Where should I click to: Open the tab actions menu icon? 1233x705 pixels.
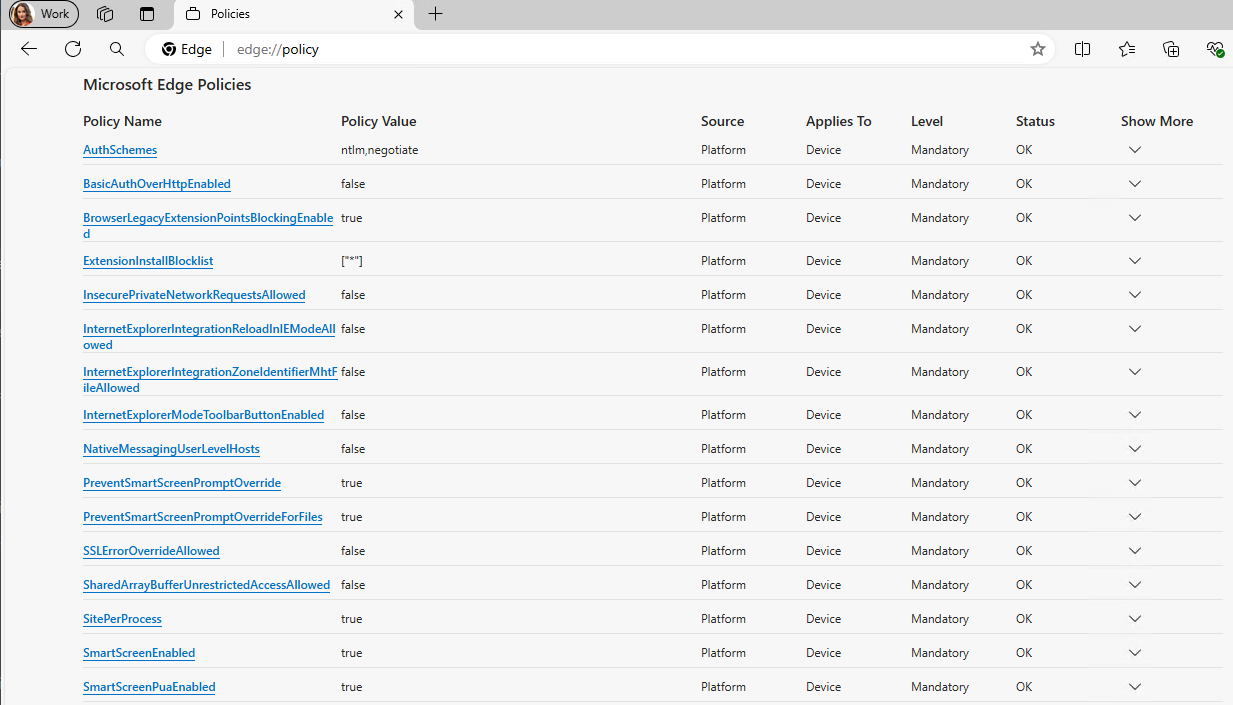(x=147, y=14)
